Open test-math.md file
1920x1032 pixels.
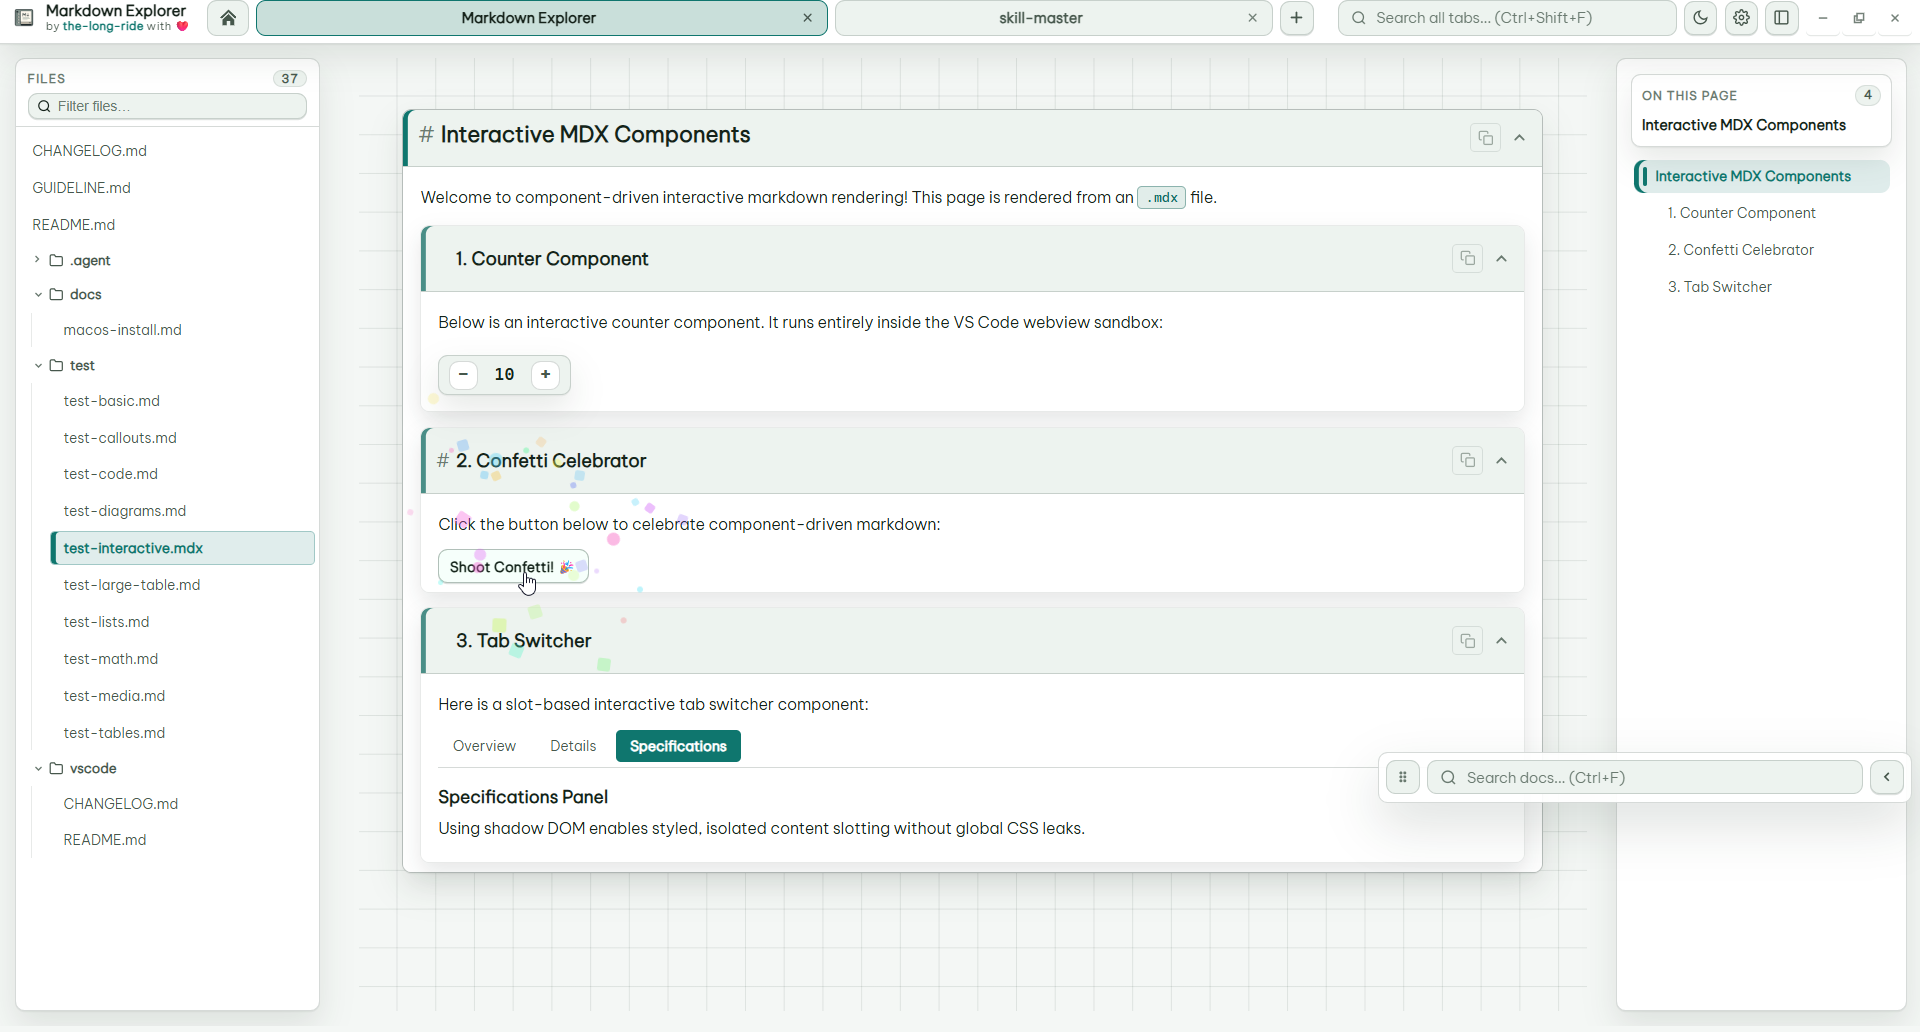tap(110, 659)
